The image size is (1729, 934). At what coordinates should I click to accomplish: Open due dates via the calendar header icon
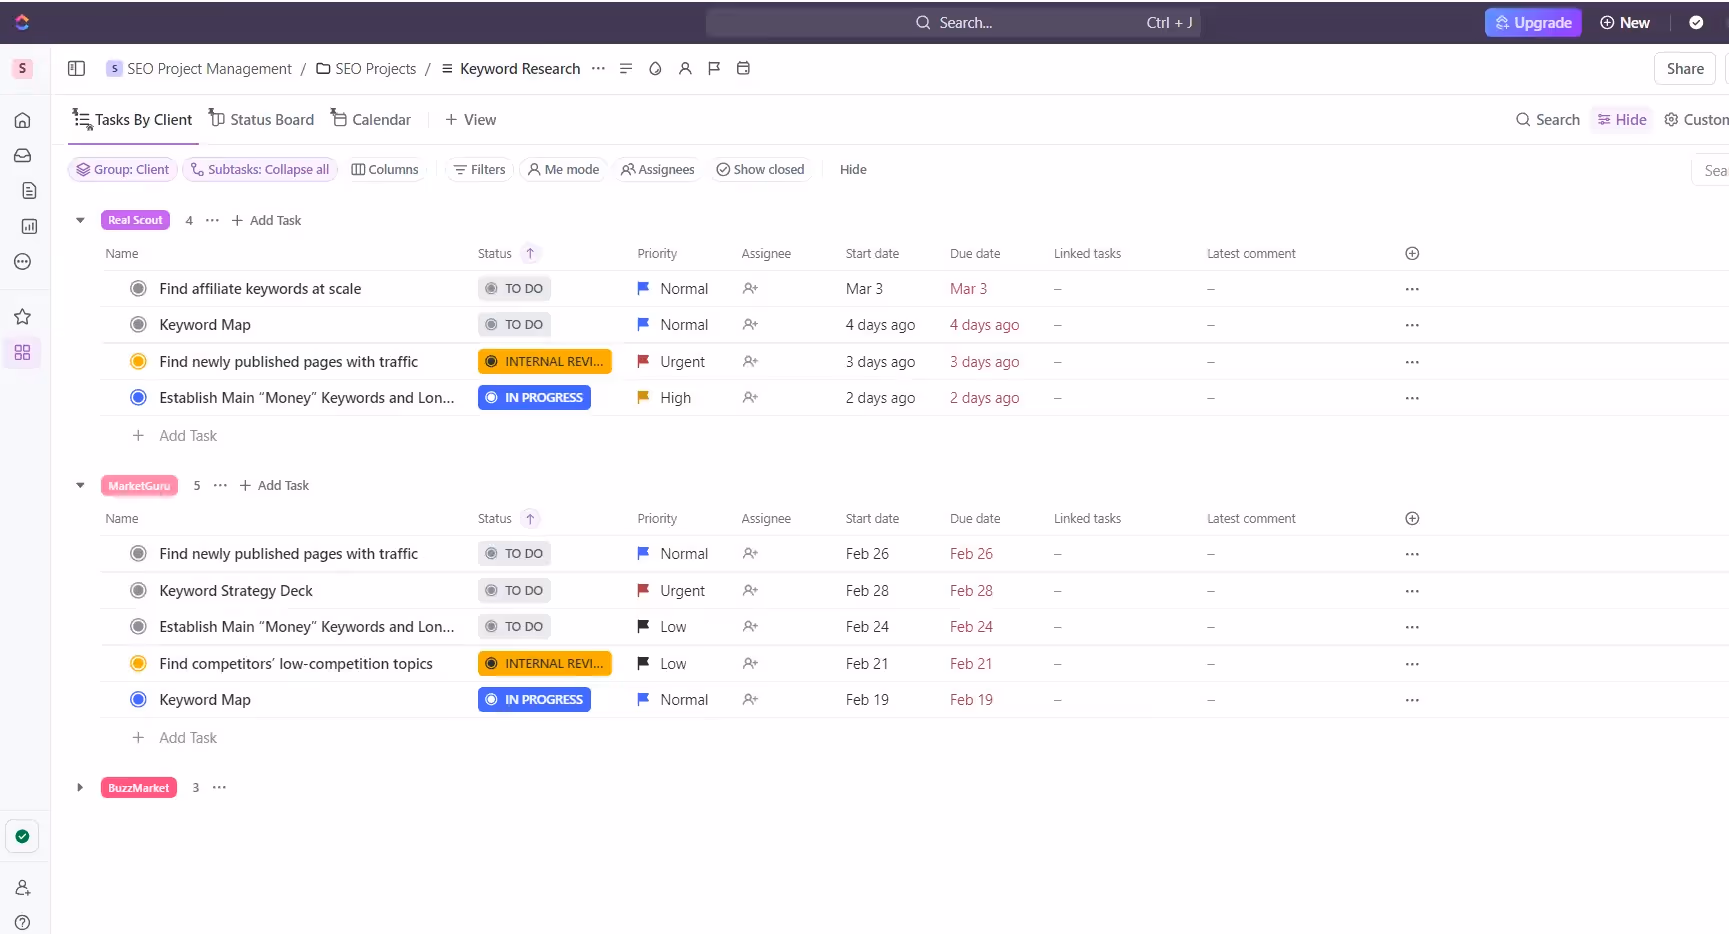[x=743, y=68]
